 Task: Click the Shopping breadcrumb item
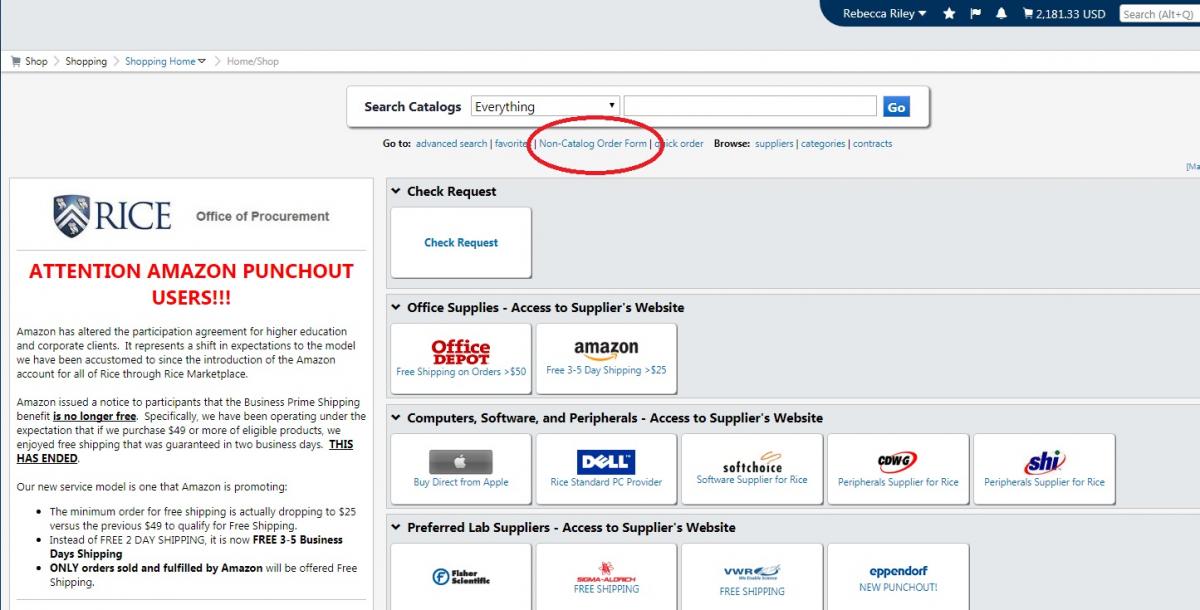point(86,61)
